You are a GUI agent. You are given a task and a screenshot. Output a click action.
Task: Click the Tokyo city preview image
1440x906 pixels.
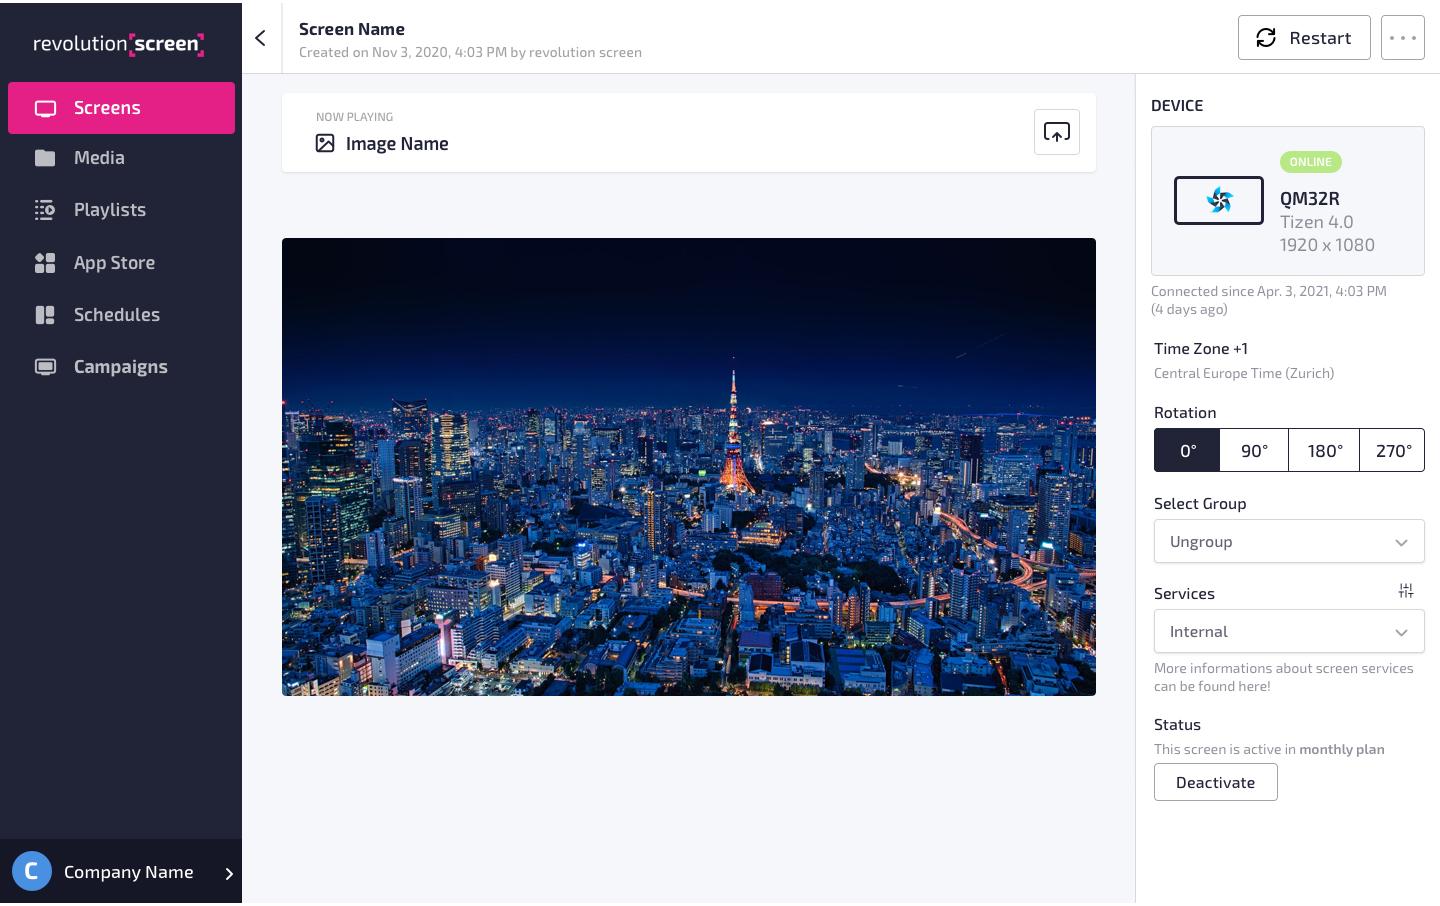click(689, 467)
